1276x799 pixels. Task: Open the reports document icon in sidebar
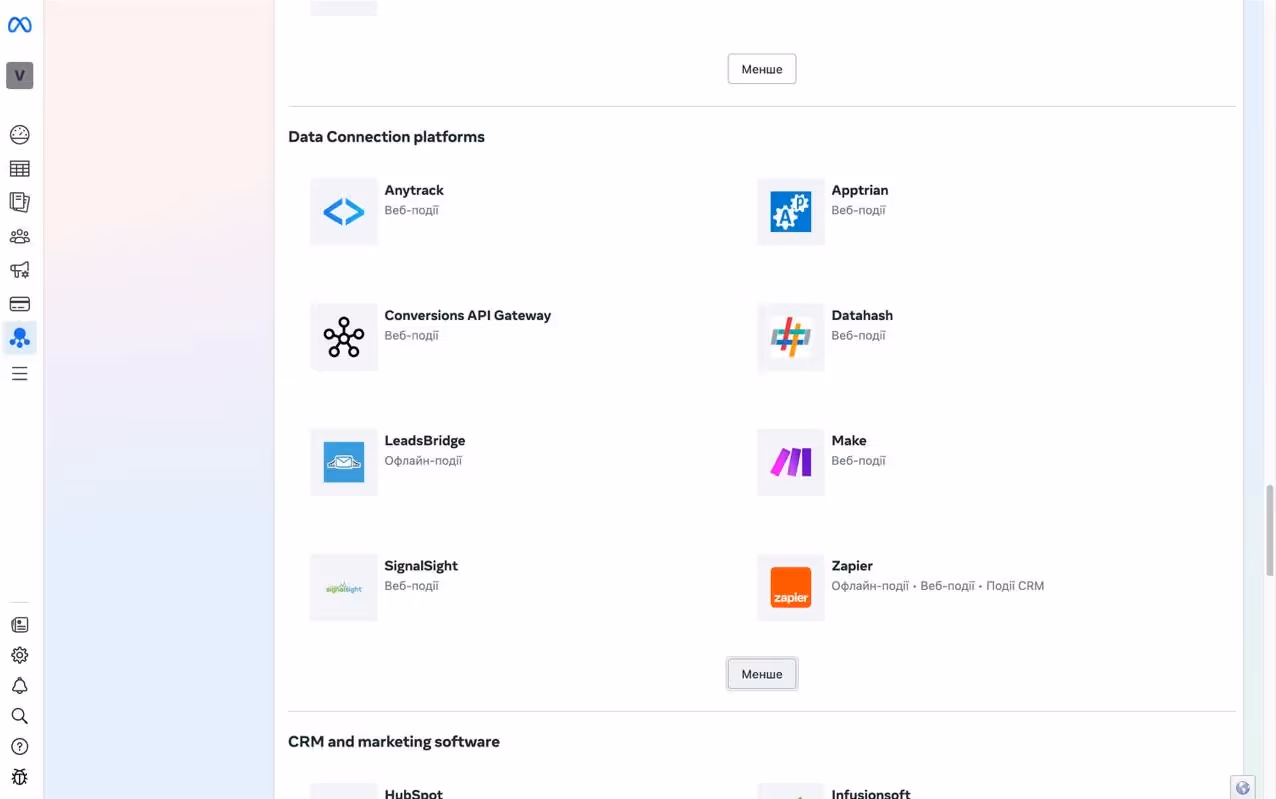click(19, 202)
